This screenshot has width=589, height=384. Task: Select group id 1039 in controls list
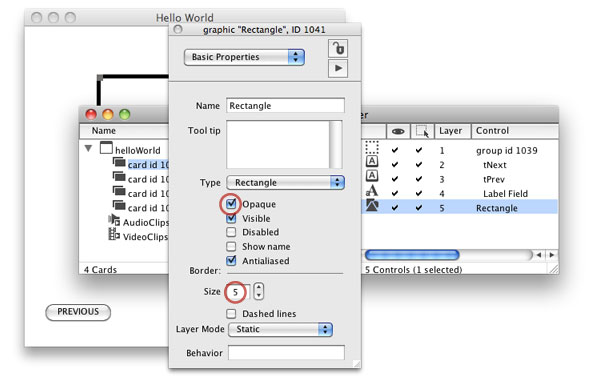(x=506, y=151)
